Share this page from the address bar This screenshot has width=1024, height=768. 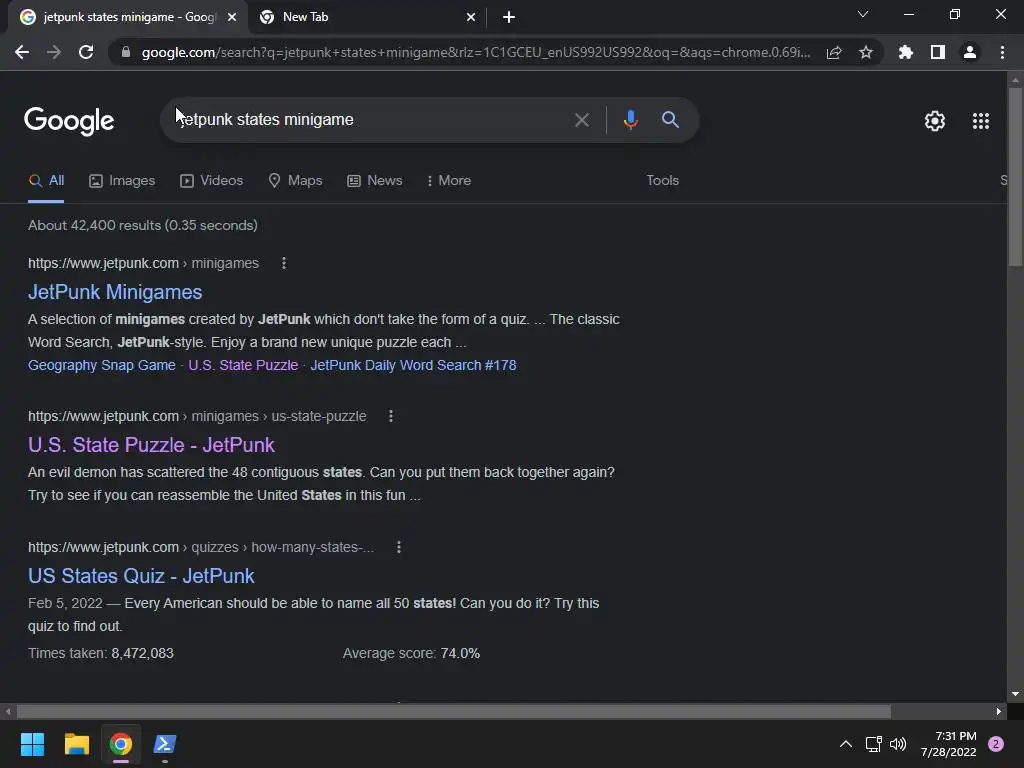tap(834, 52)
